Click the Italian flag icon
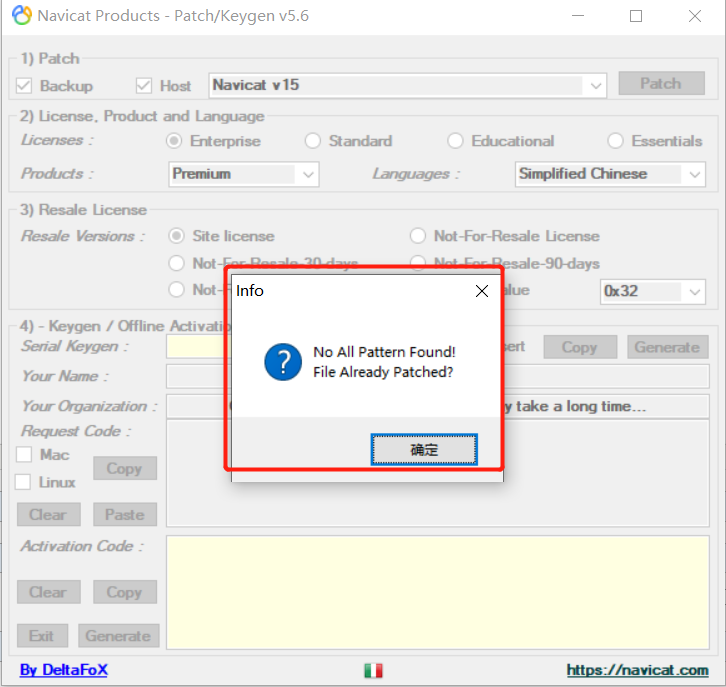This screenshot has width=726, height=687. tap(373, 670)
